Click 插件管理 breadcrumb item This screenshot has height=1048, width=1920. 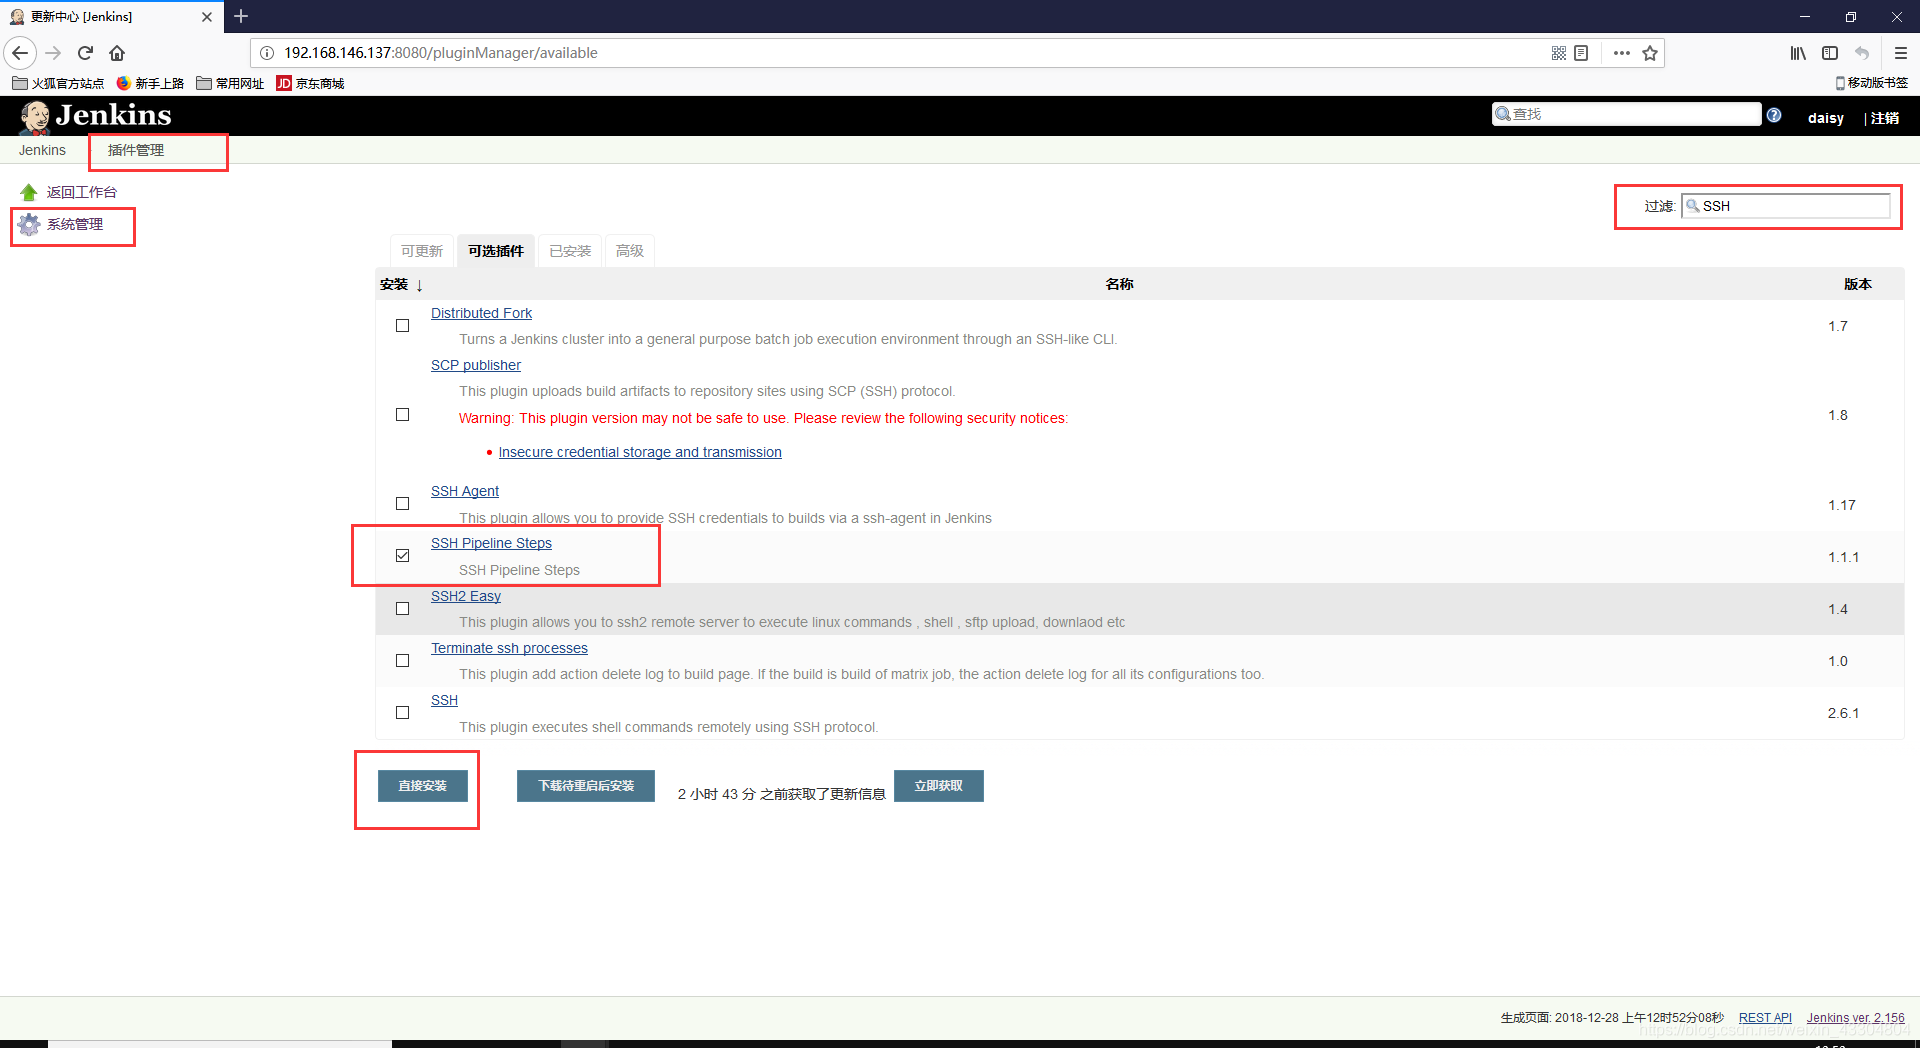pyautogui.click(x=136, y=150)
